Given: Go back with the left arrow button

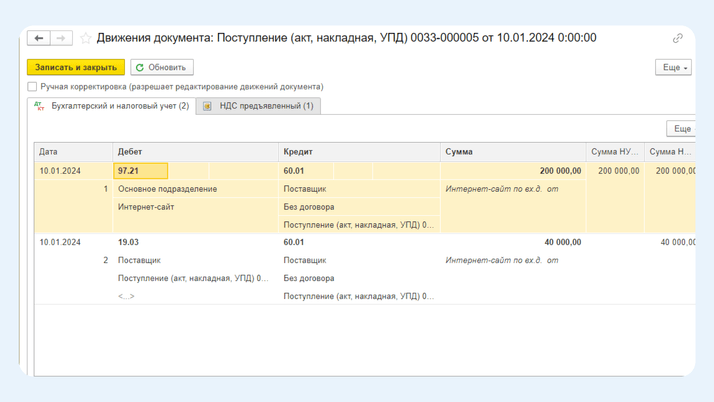Looking at the screenshot, I should pyautogui.click(x=39, y=38).
